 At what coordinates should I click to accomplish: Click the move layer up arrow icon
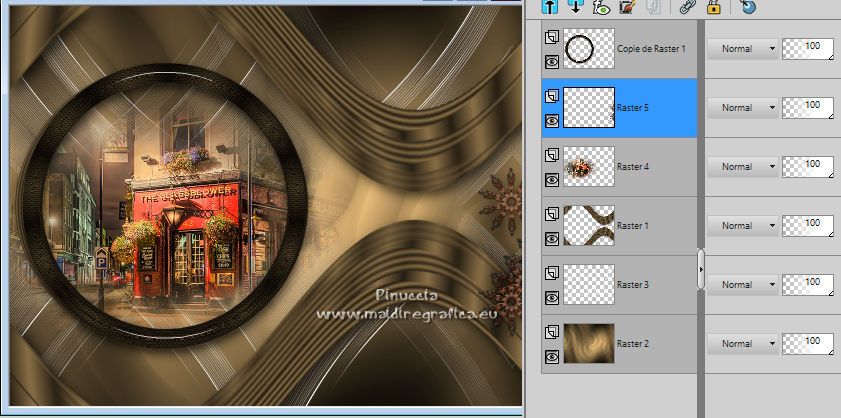[x=549, y=7]
